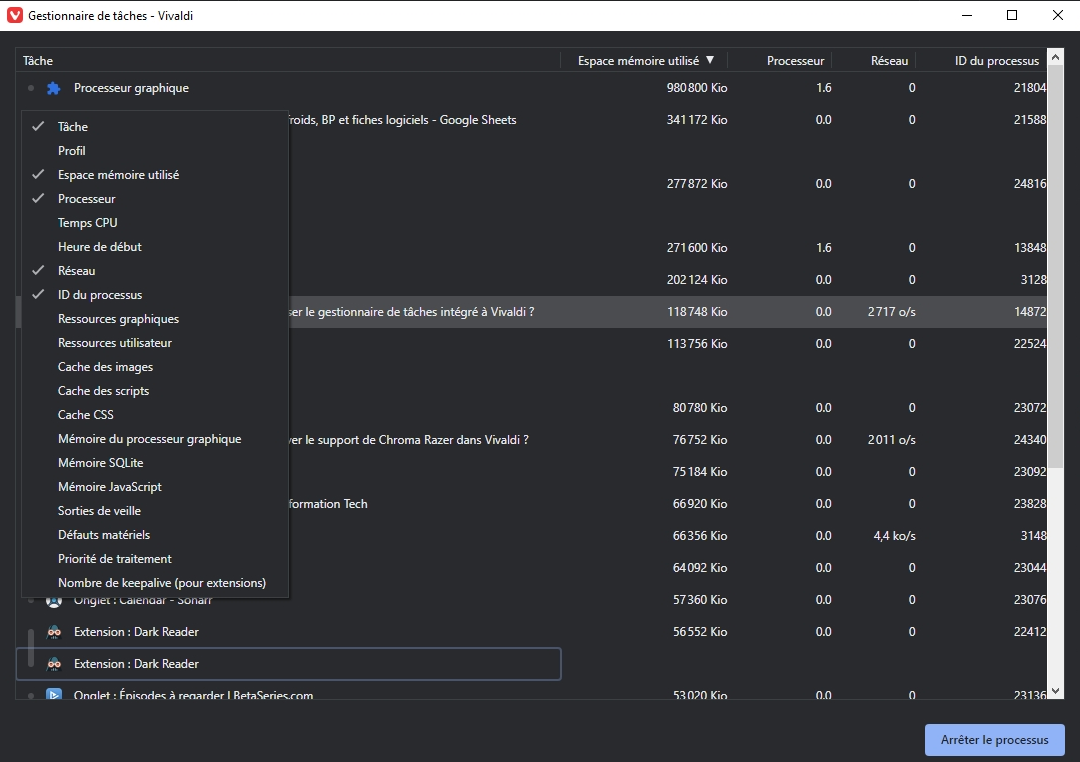The width and height of the screenshot is (1080, 762).
Task: Sort by the Processeur column header
Action: coord(780,61)
